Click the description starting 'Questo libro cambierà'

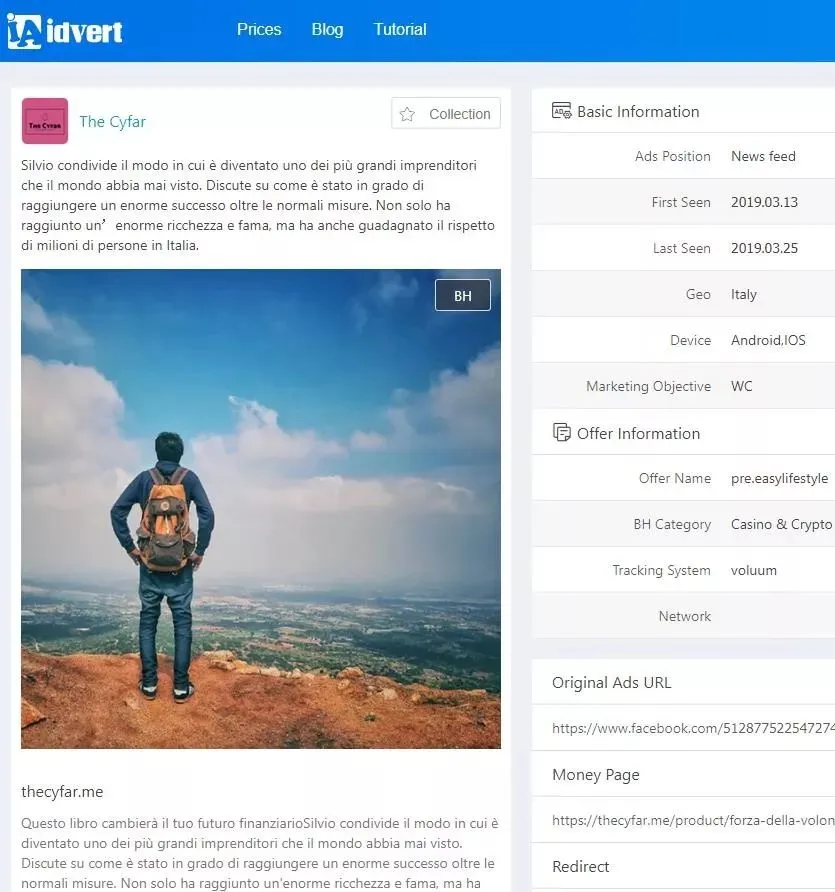[x=259, y=853]
